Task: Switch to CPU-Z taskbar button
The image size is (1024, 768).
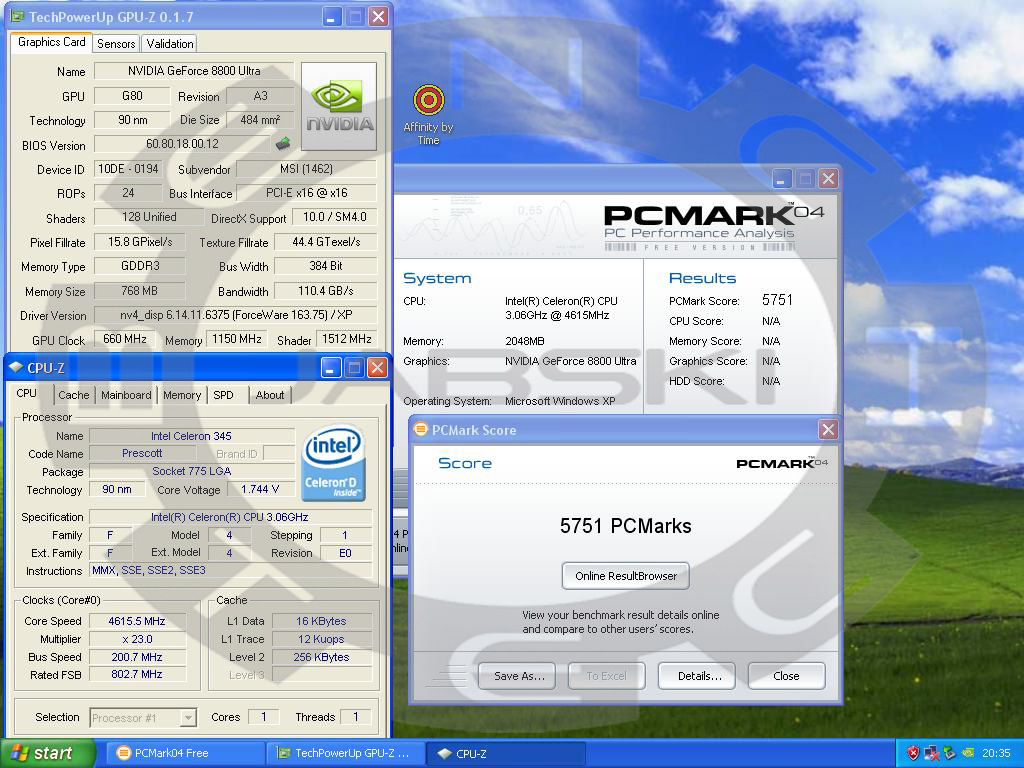Action: (505, 753)
